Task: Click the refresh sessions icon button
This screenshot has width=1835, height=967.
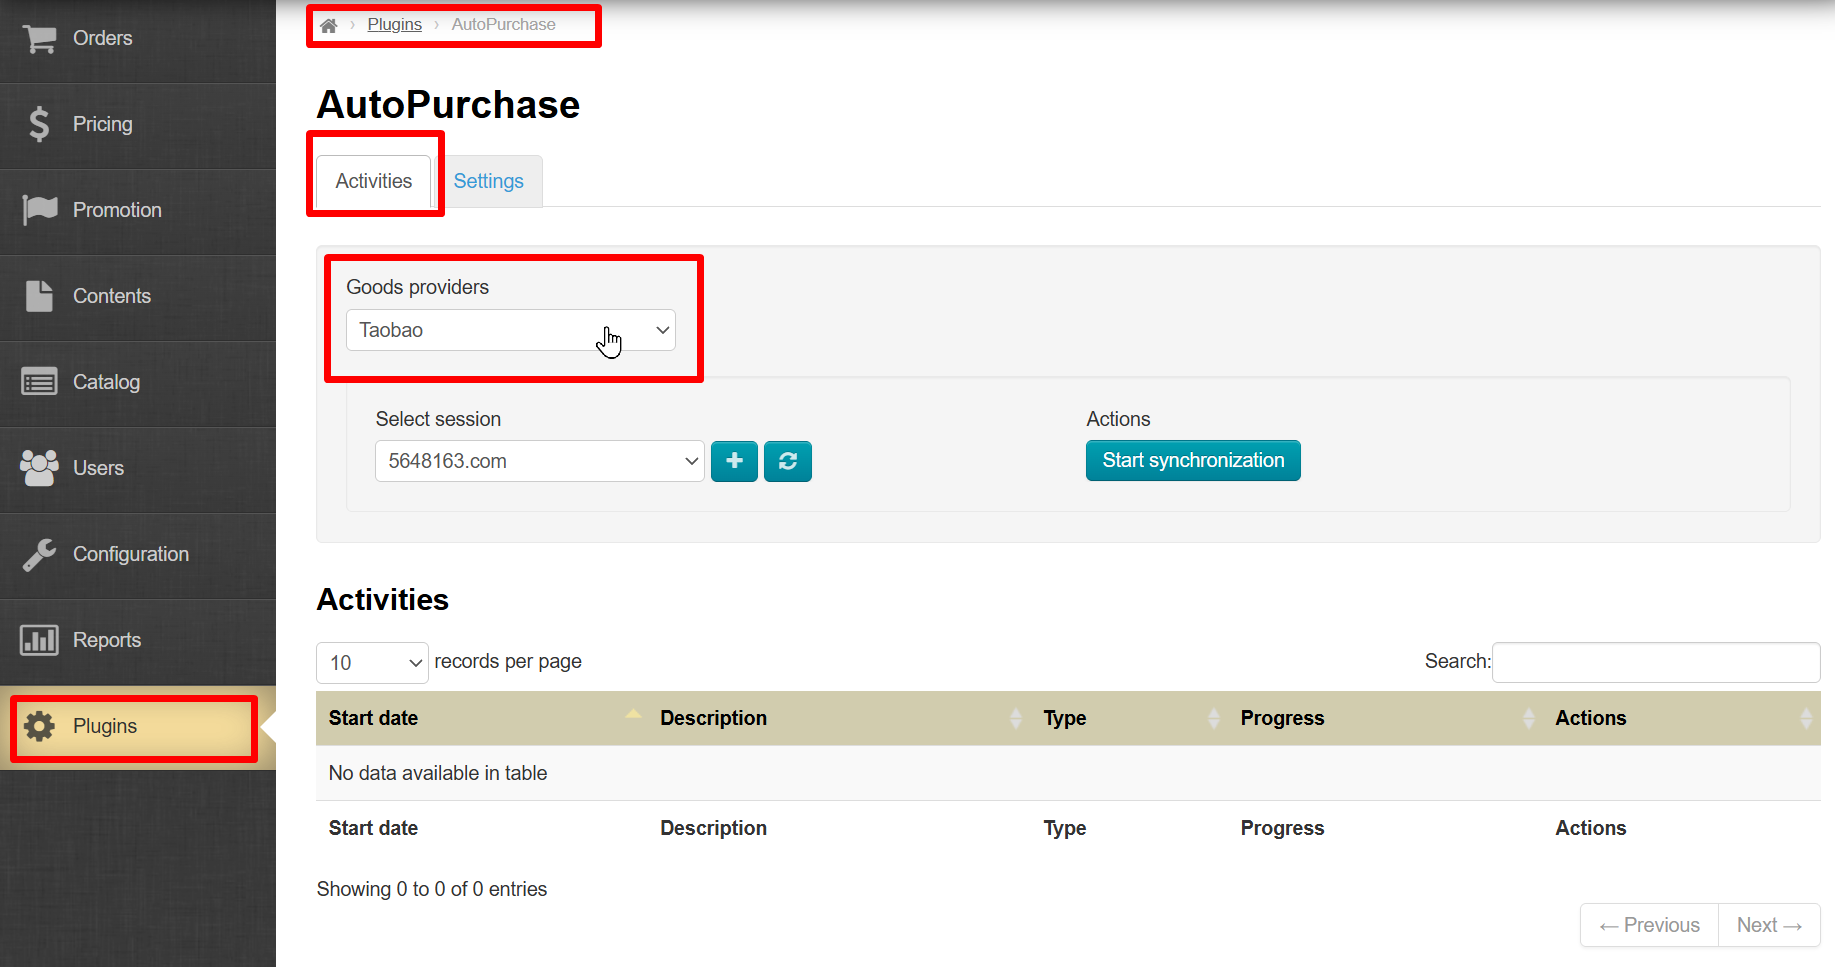Action: coord(788,461)
